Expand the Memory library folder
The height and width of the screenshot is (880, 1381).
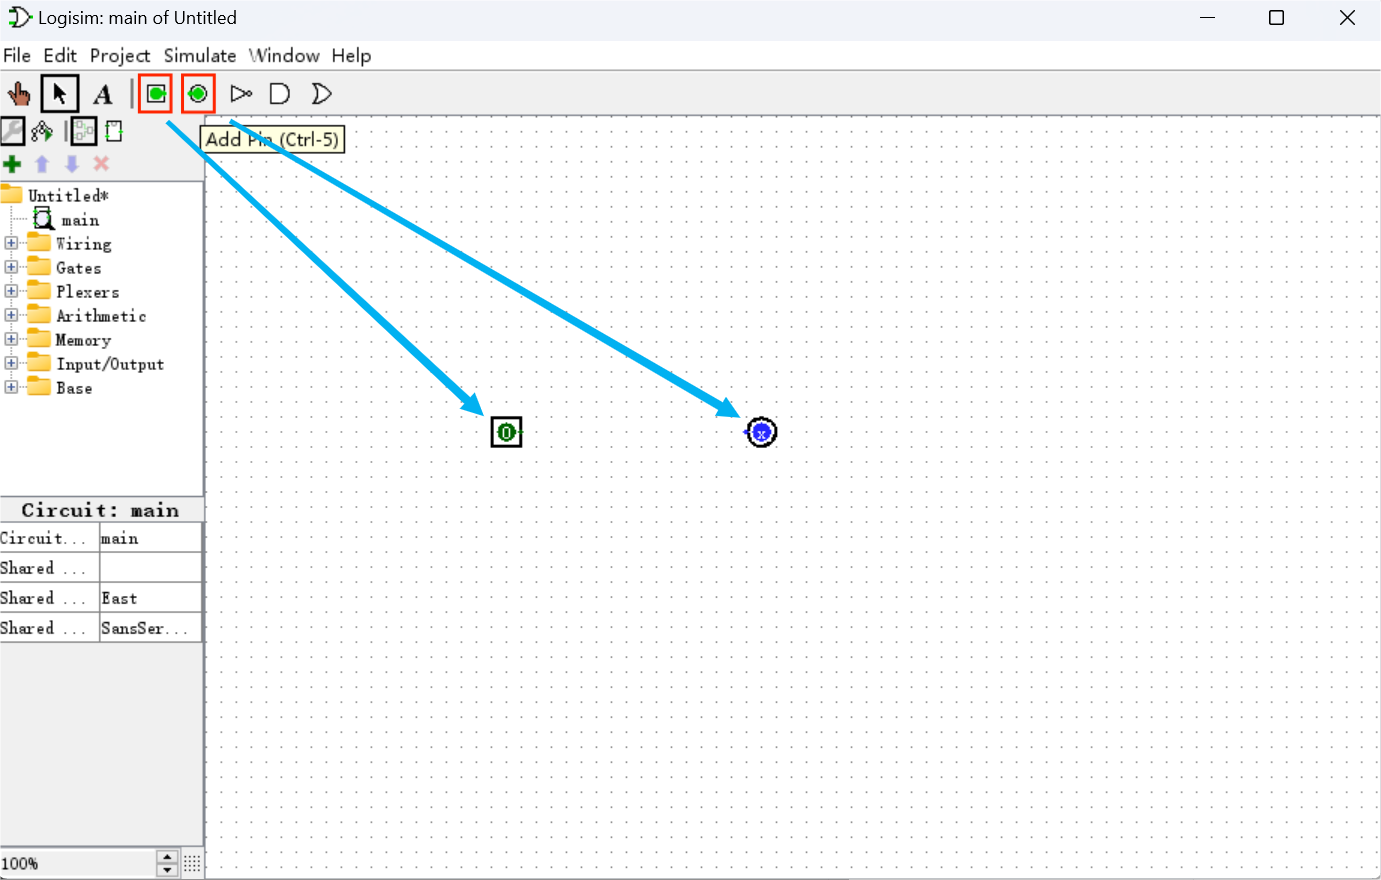(11, 340)
